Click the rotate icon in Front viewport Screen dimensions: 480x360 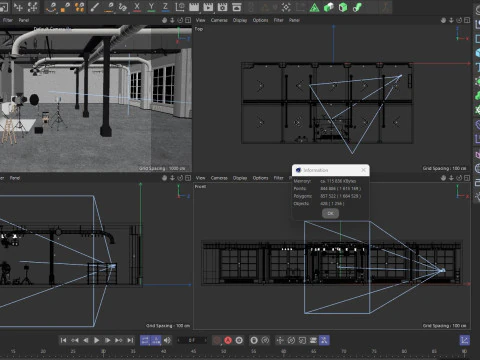click(459, 178)
